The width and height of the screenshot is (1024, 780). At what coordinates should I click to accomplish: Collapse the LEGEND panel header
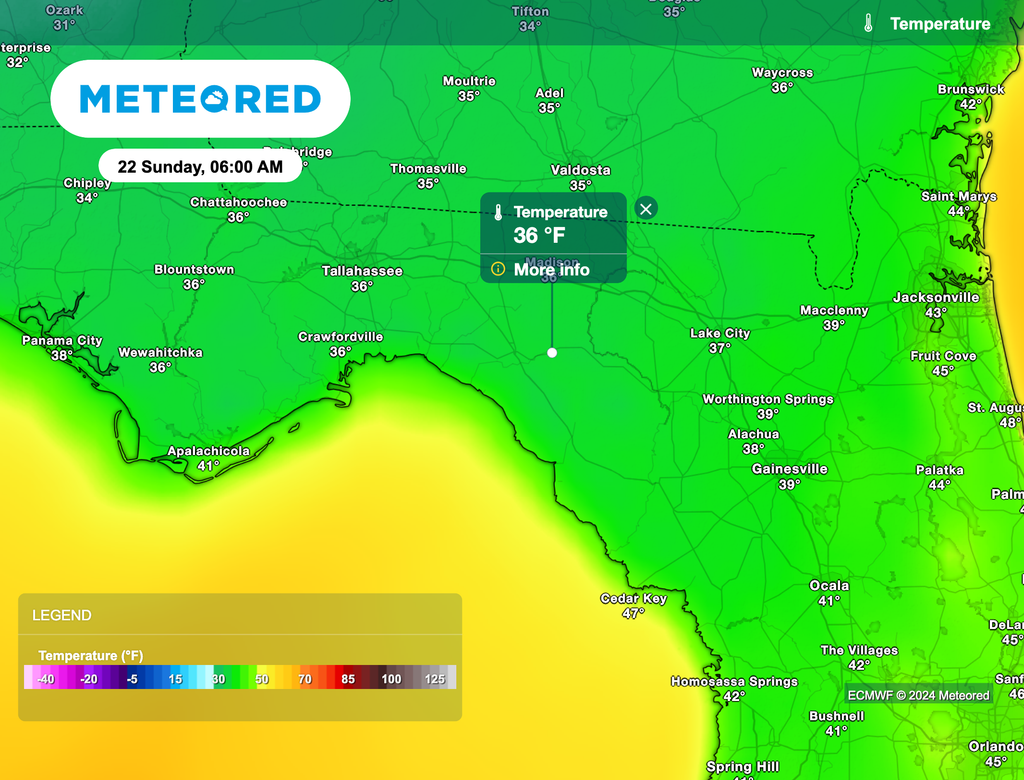pos(240,615)
